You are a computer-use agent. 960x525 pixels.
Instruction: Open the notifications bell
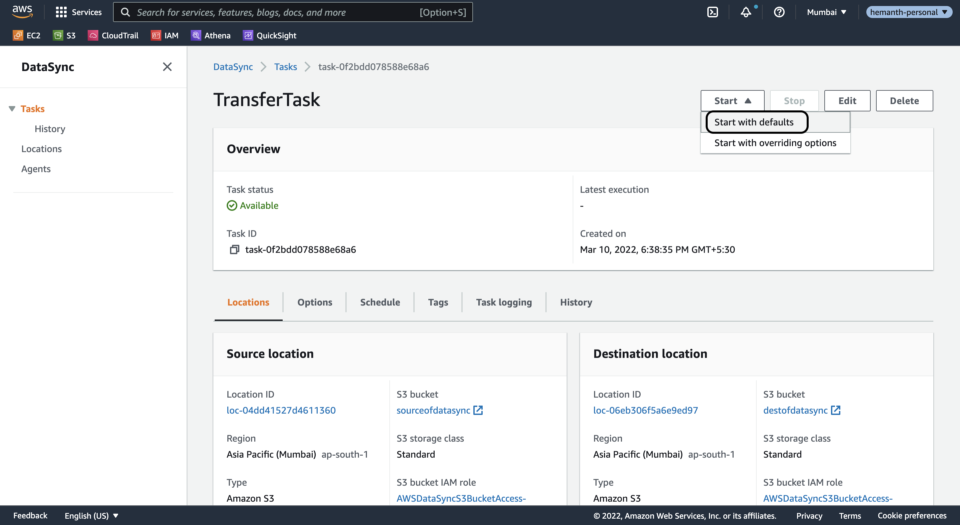click(x=746, y=12)
